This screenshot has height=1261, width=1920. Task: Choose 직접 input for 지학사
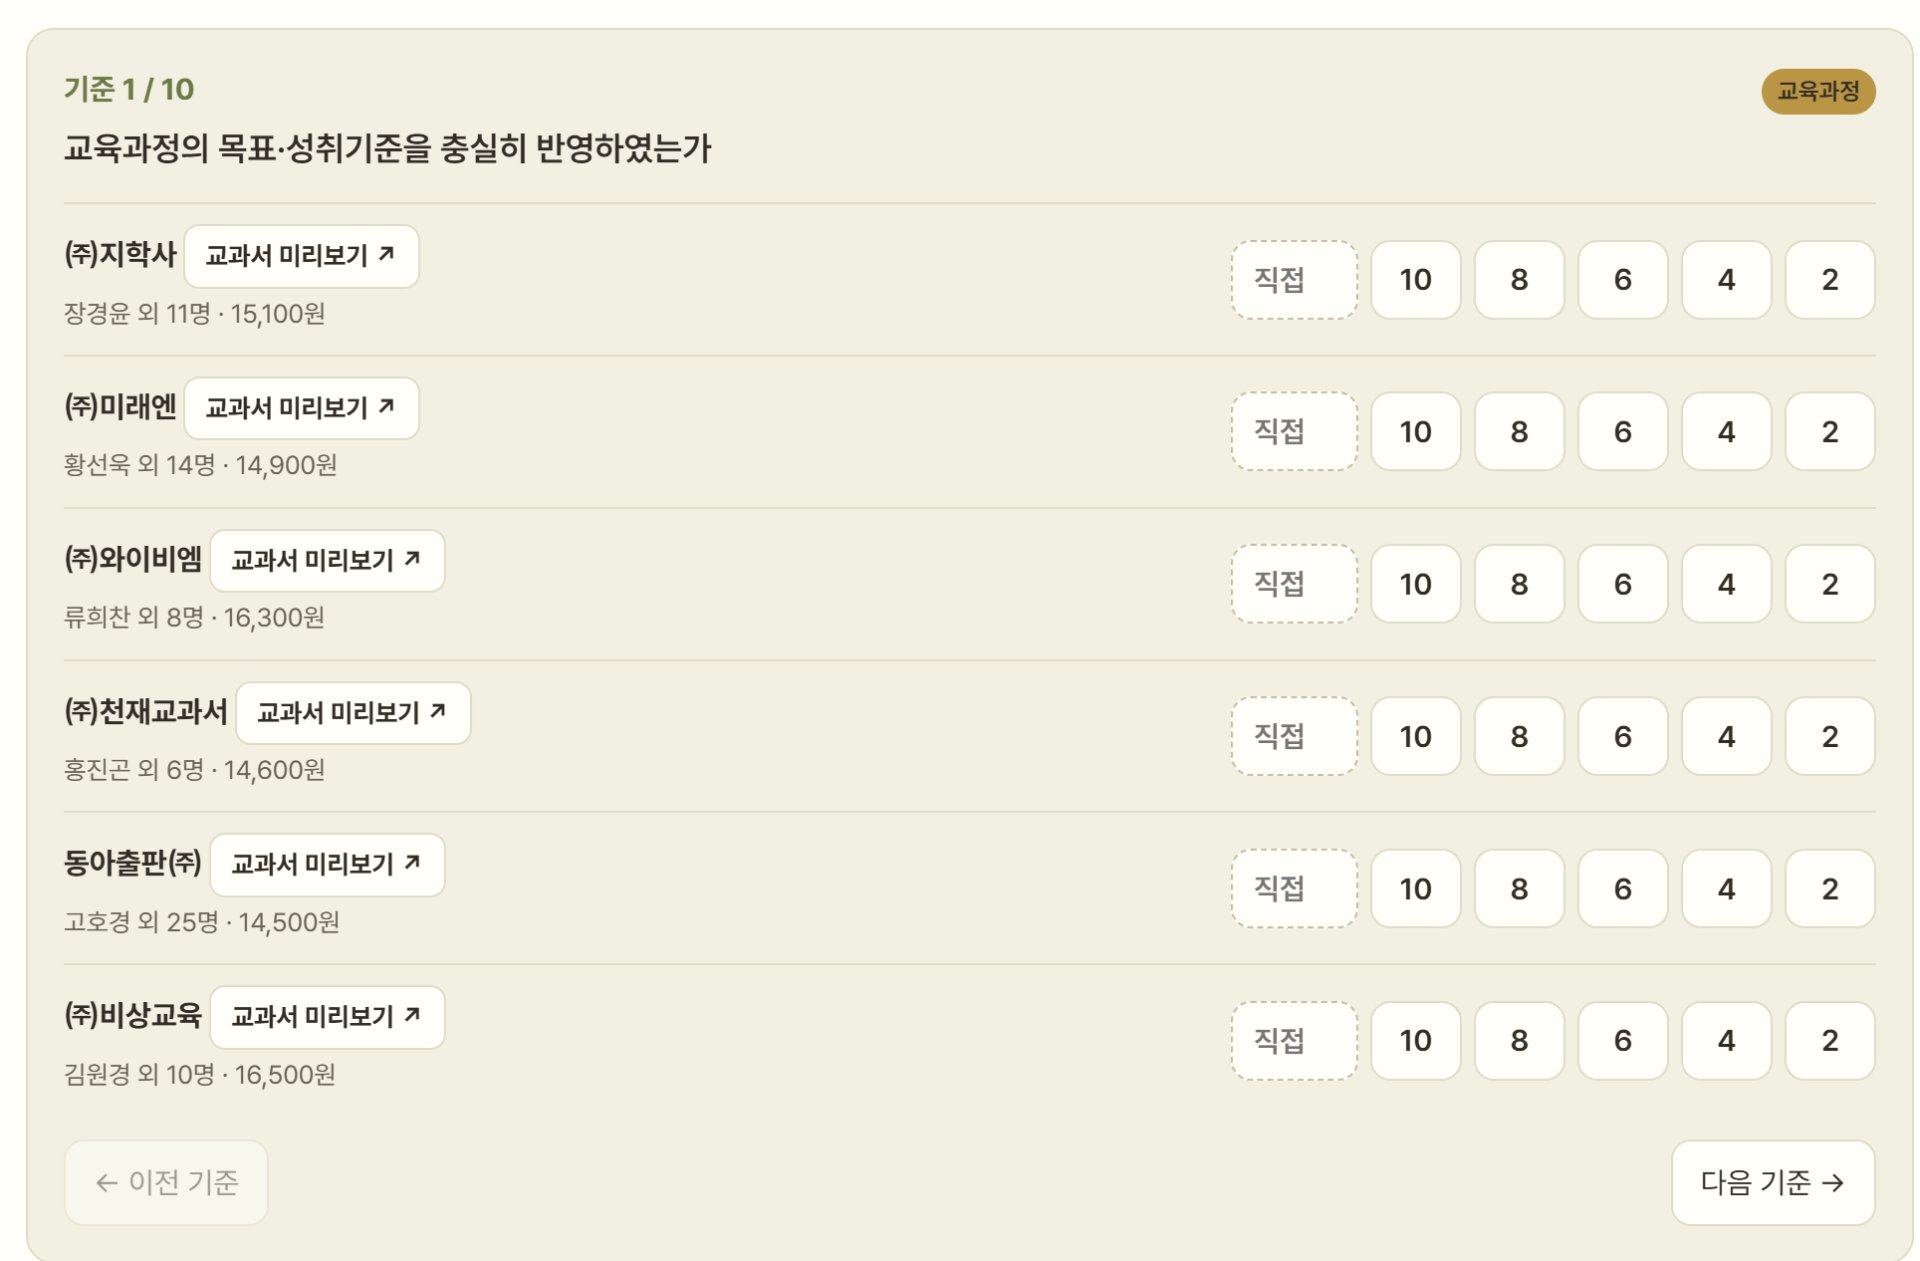(x=1294, y=280)
